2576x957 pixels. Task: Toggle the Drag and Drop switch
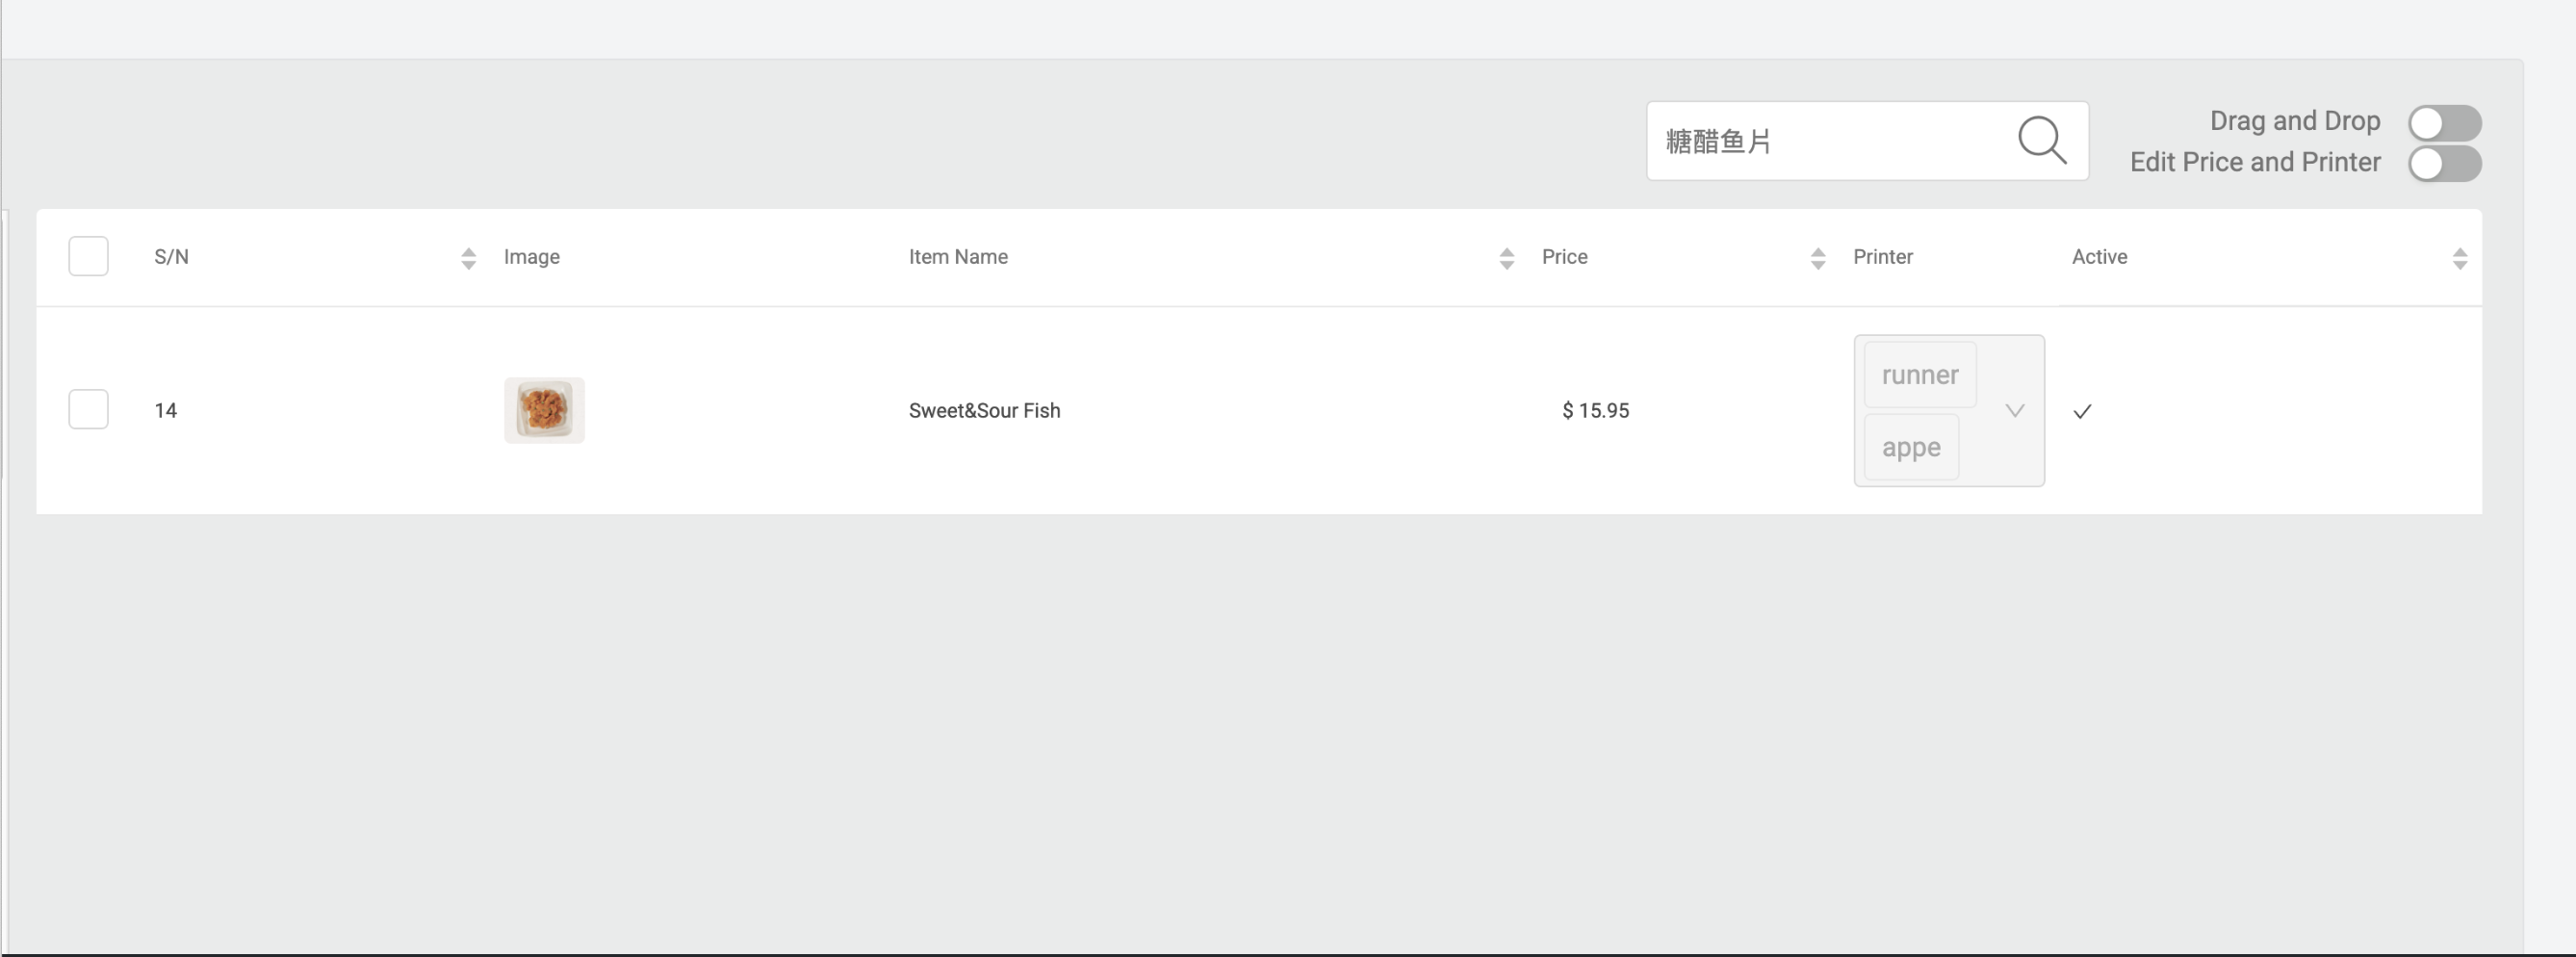pyautogui.click(x=2444, y=123)
